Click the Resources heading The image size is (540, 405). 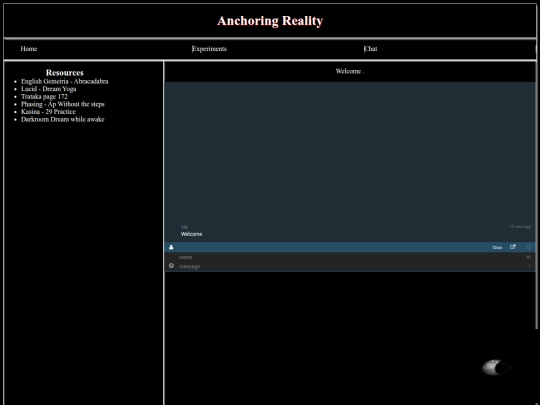click(65, 73)
